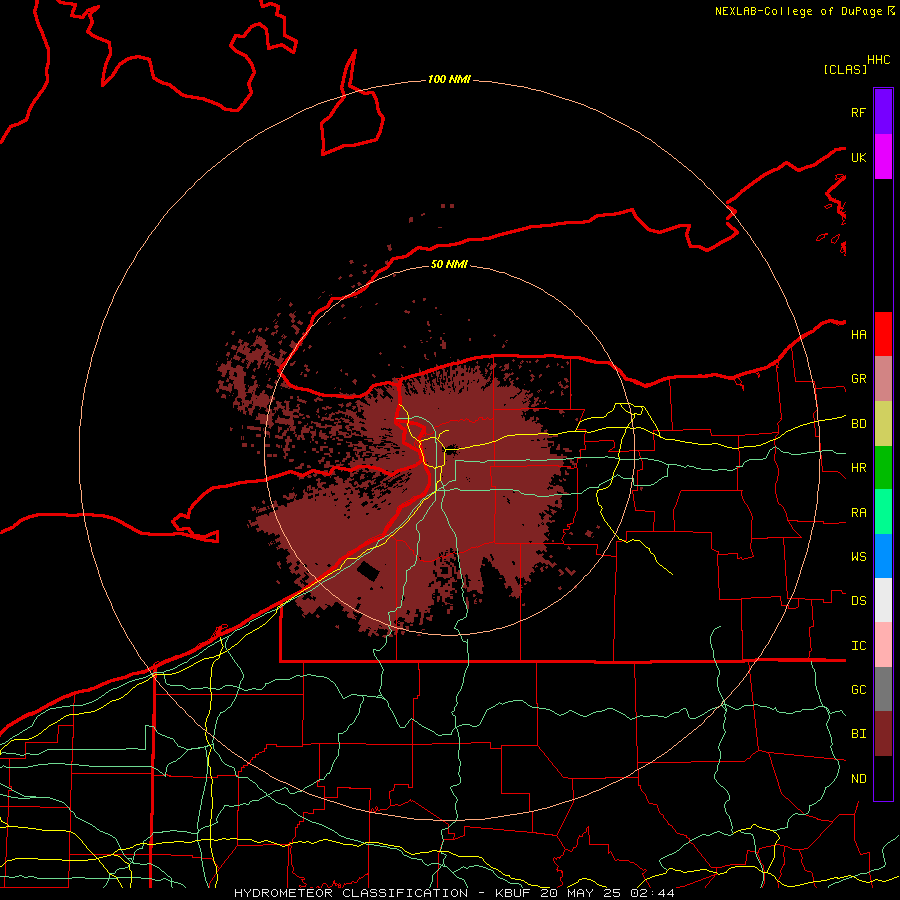This screenshot has width=900, height=900.
Task: Click the "[CLAS]" legend unit label
Action: pyautogui.click(x=845, y=69)
